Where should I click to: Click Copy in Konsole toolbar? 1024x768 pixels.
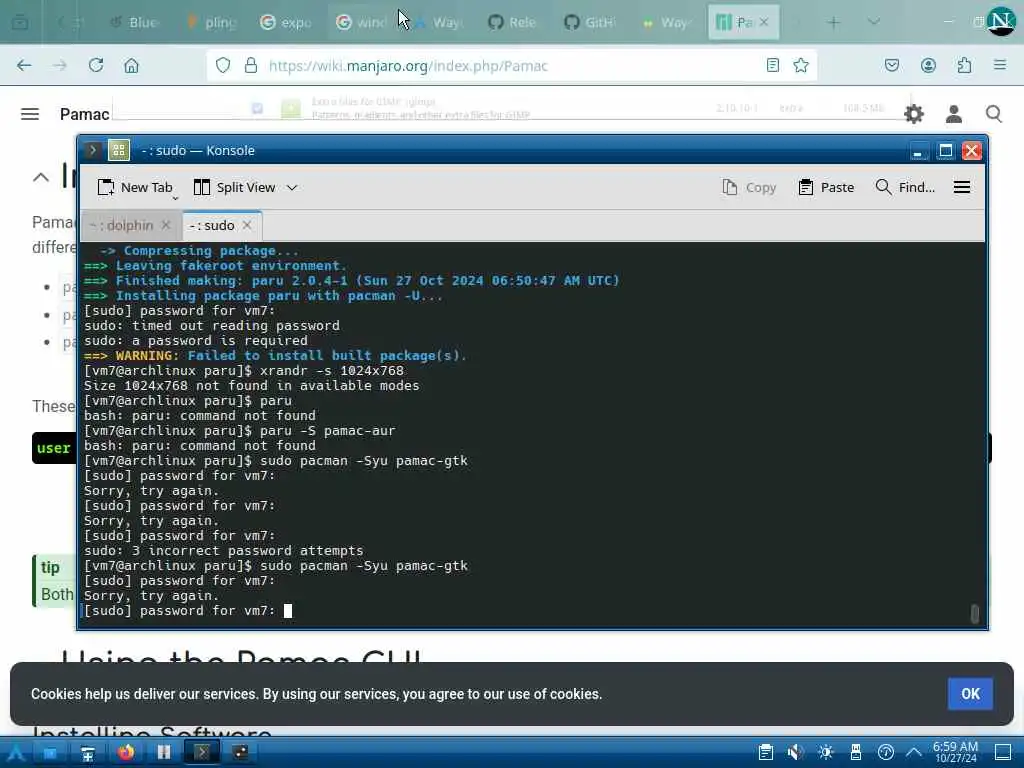coord(749,187)
